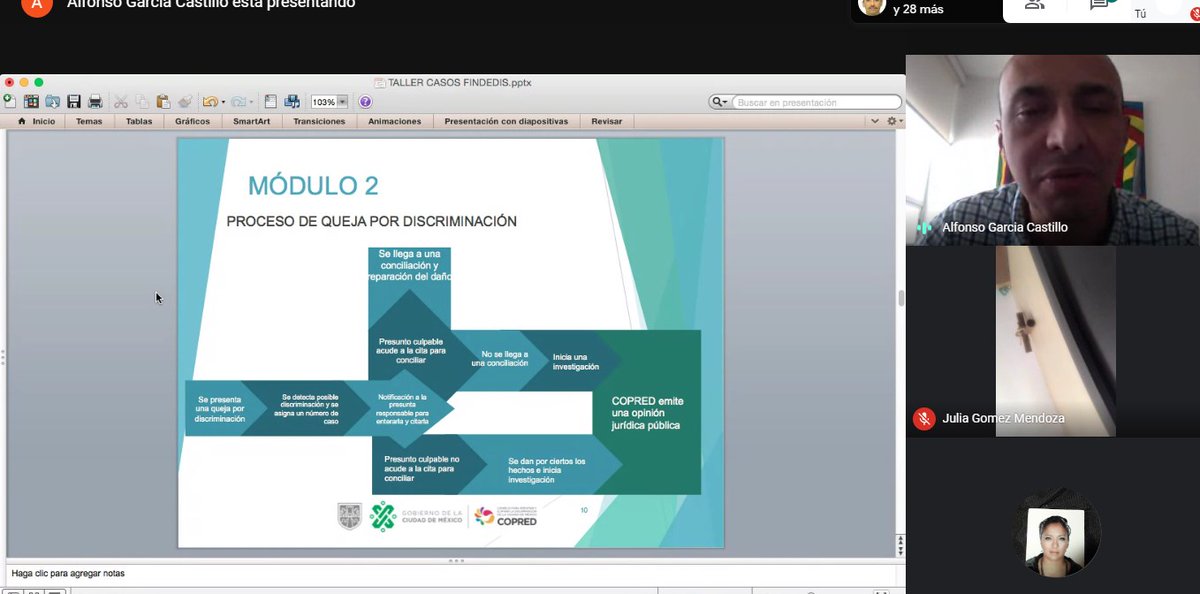
Task: Collapse the ribbon with the chevron
Action: point(875,120)
